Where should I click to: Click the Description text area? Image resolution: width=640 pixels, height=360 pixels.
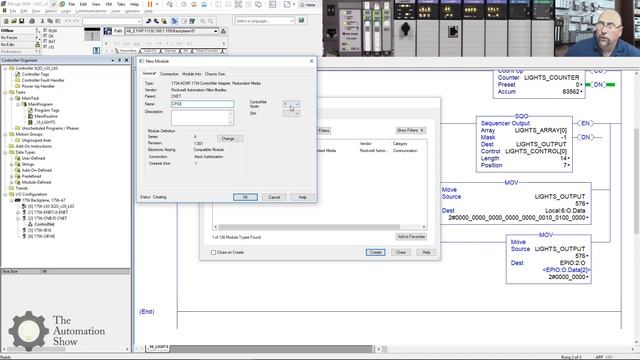[x=202, y=118]
